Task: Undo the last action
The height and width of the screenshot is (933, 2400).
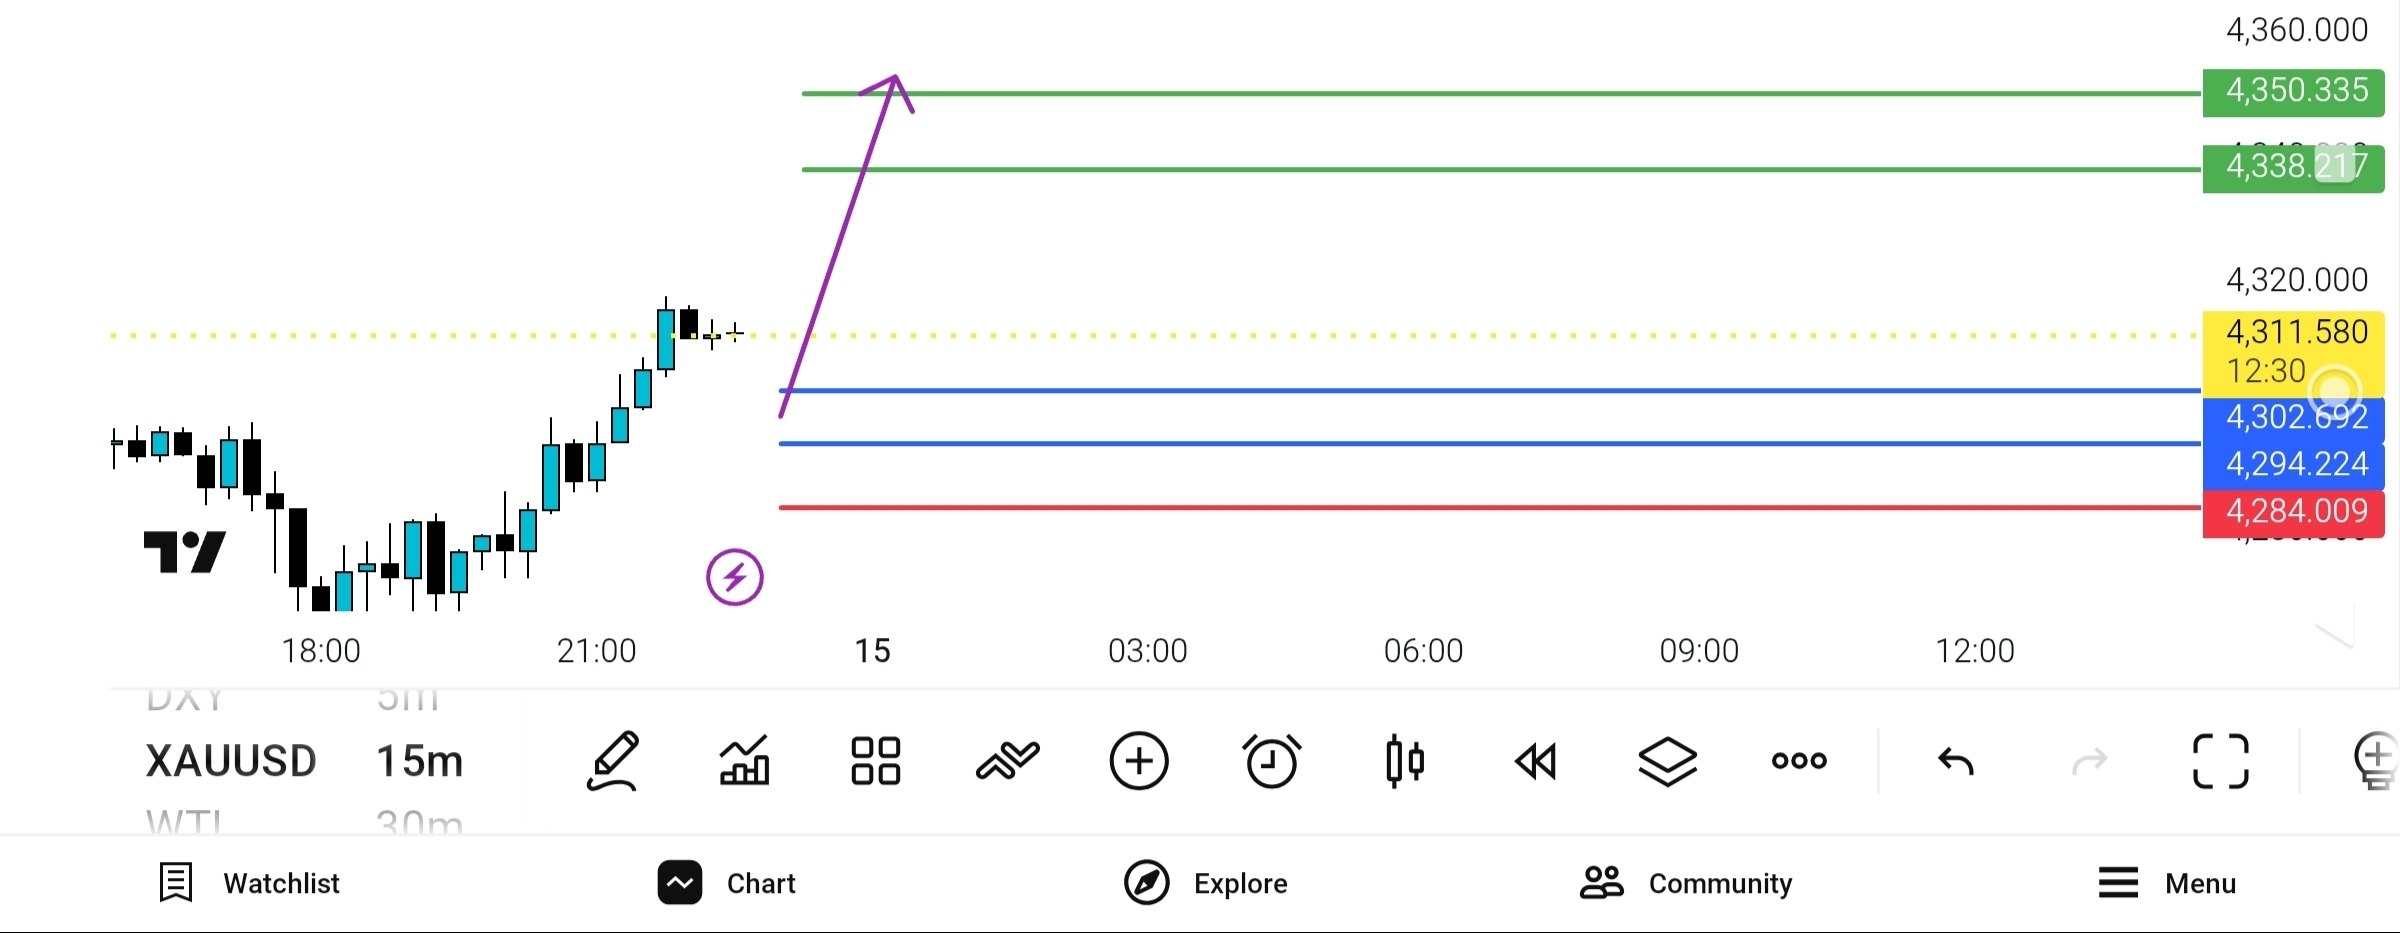Action: click(1955, 761)
